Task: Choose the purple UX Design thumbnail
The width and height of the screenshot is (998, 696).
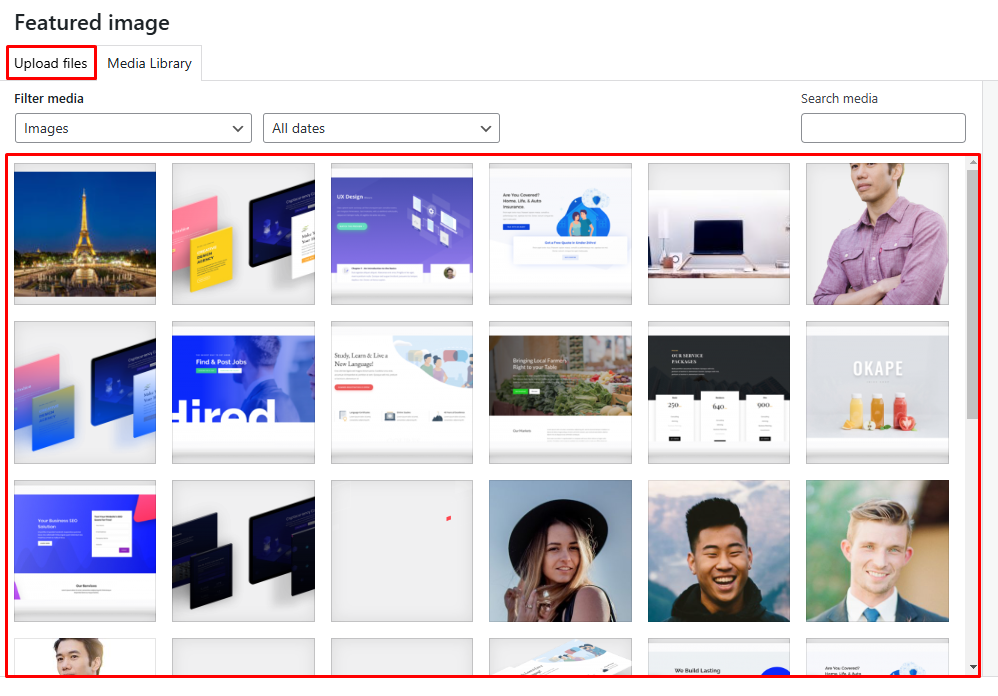Action: (402, 233)
